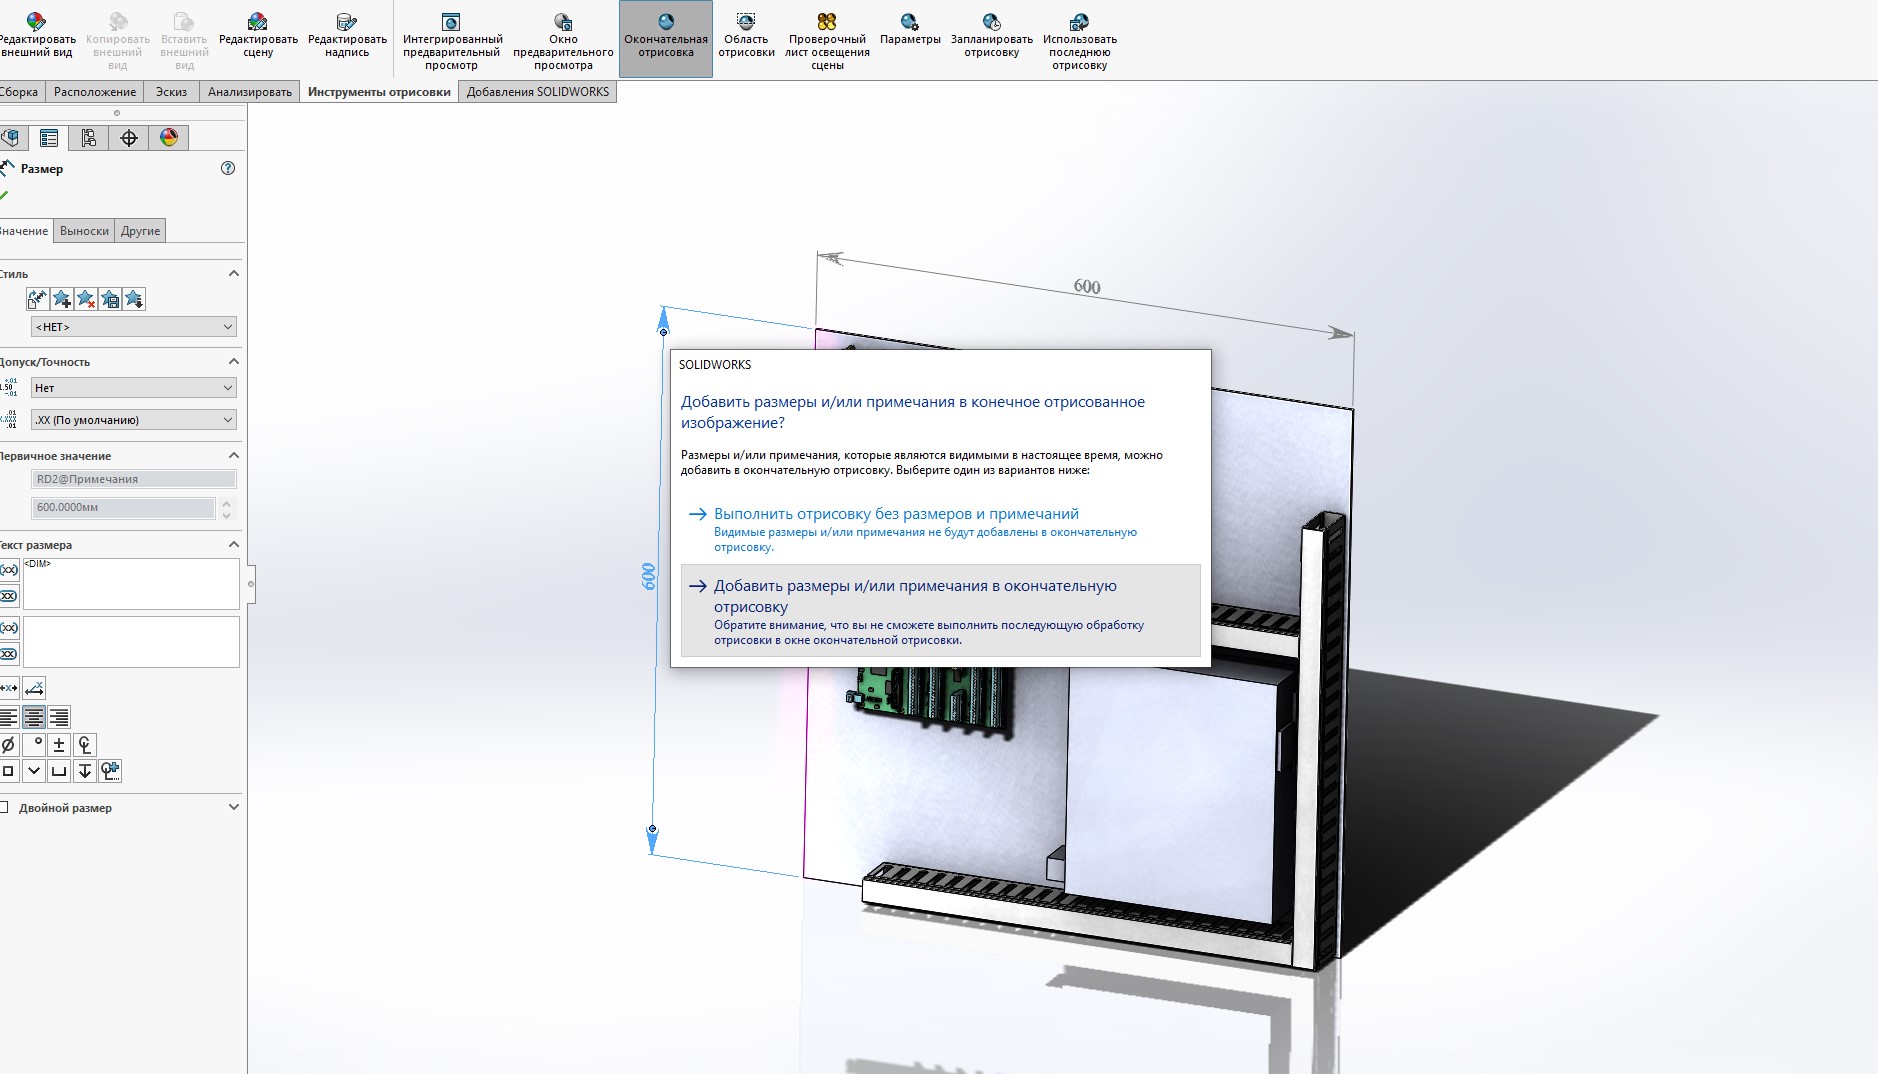Toggle the center dimension button
Viewport: 1878px width, 1074px height.
9,688
